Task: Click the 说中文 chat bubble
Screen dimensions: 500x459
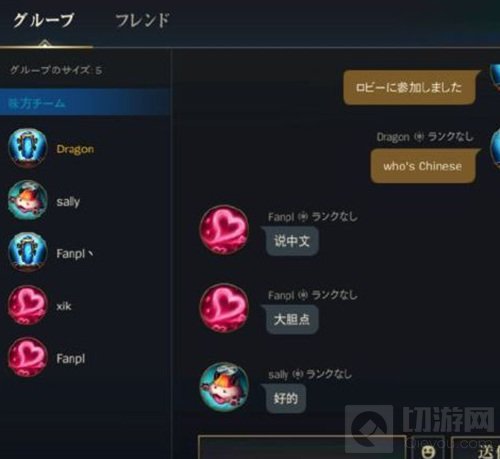Action: point(292,241)
